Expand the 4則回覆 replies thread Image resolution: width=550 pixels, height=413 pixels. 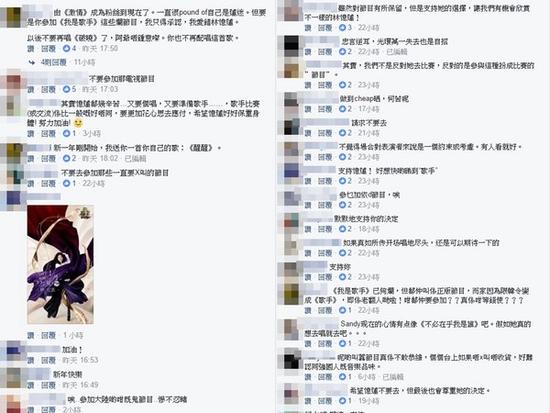coord(54,62)
